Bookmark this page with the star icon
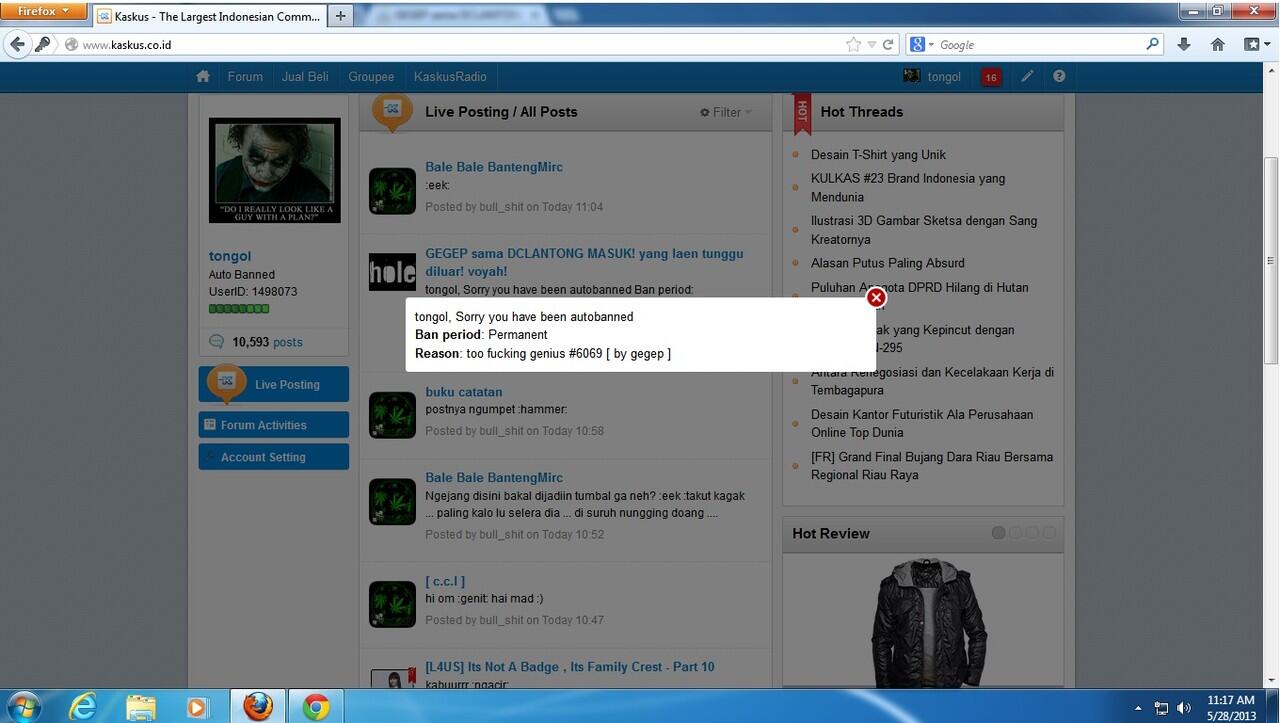1280x723 pixels. pos(853,44)
